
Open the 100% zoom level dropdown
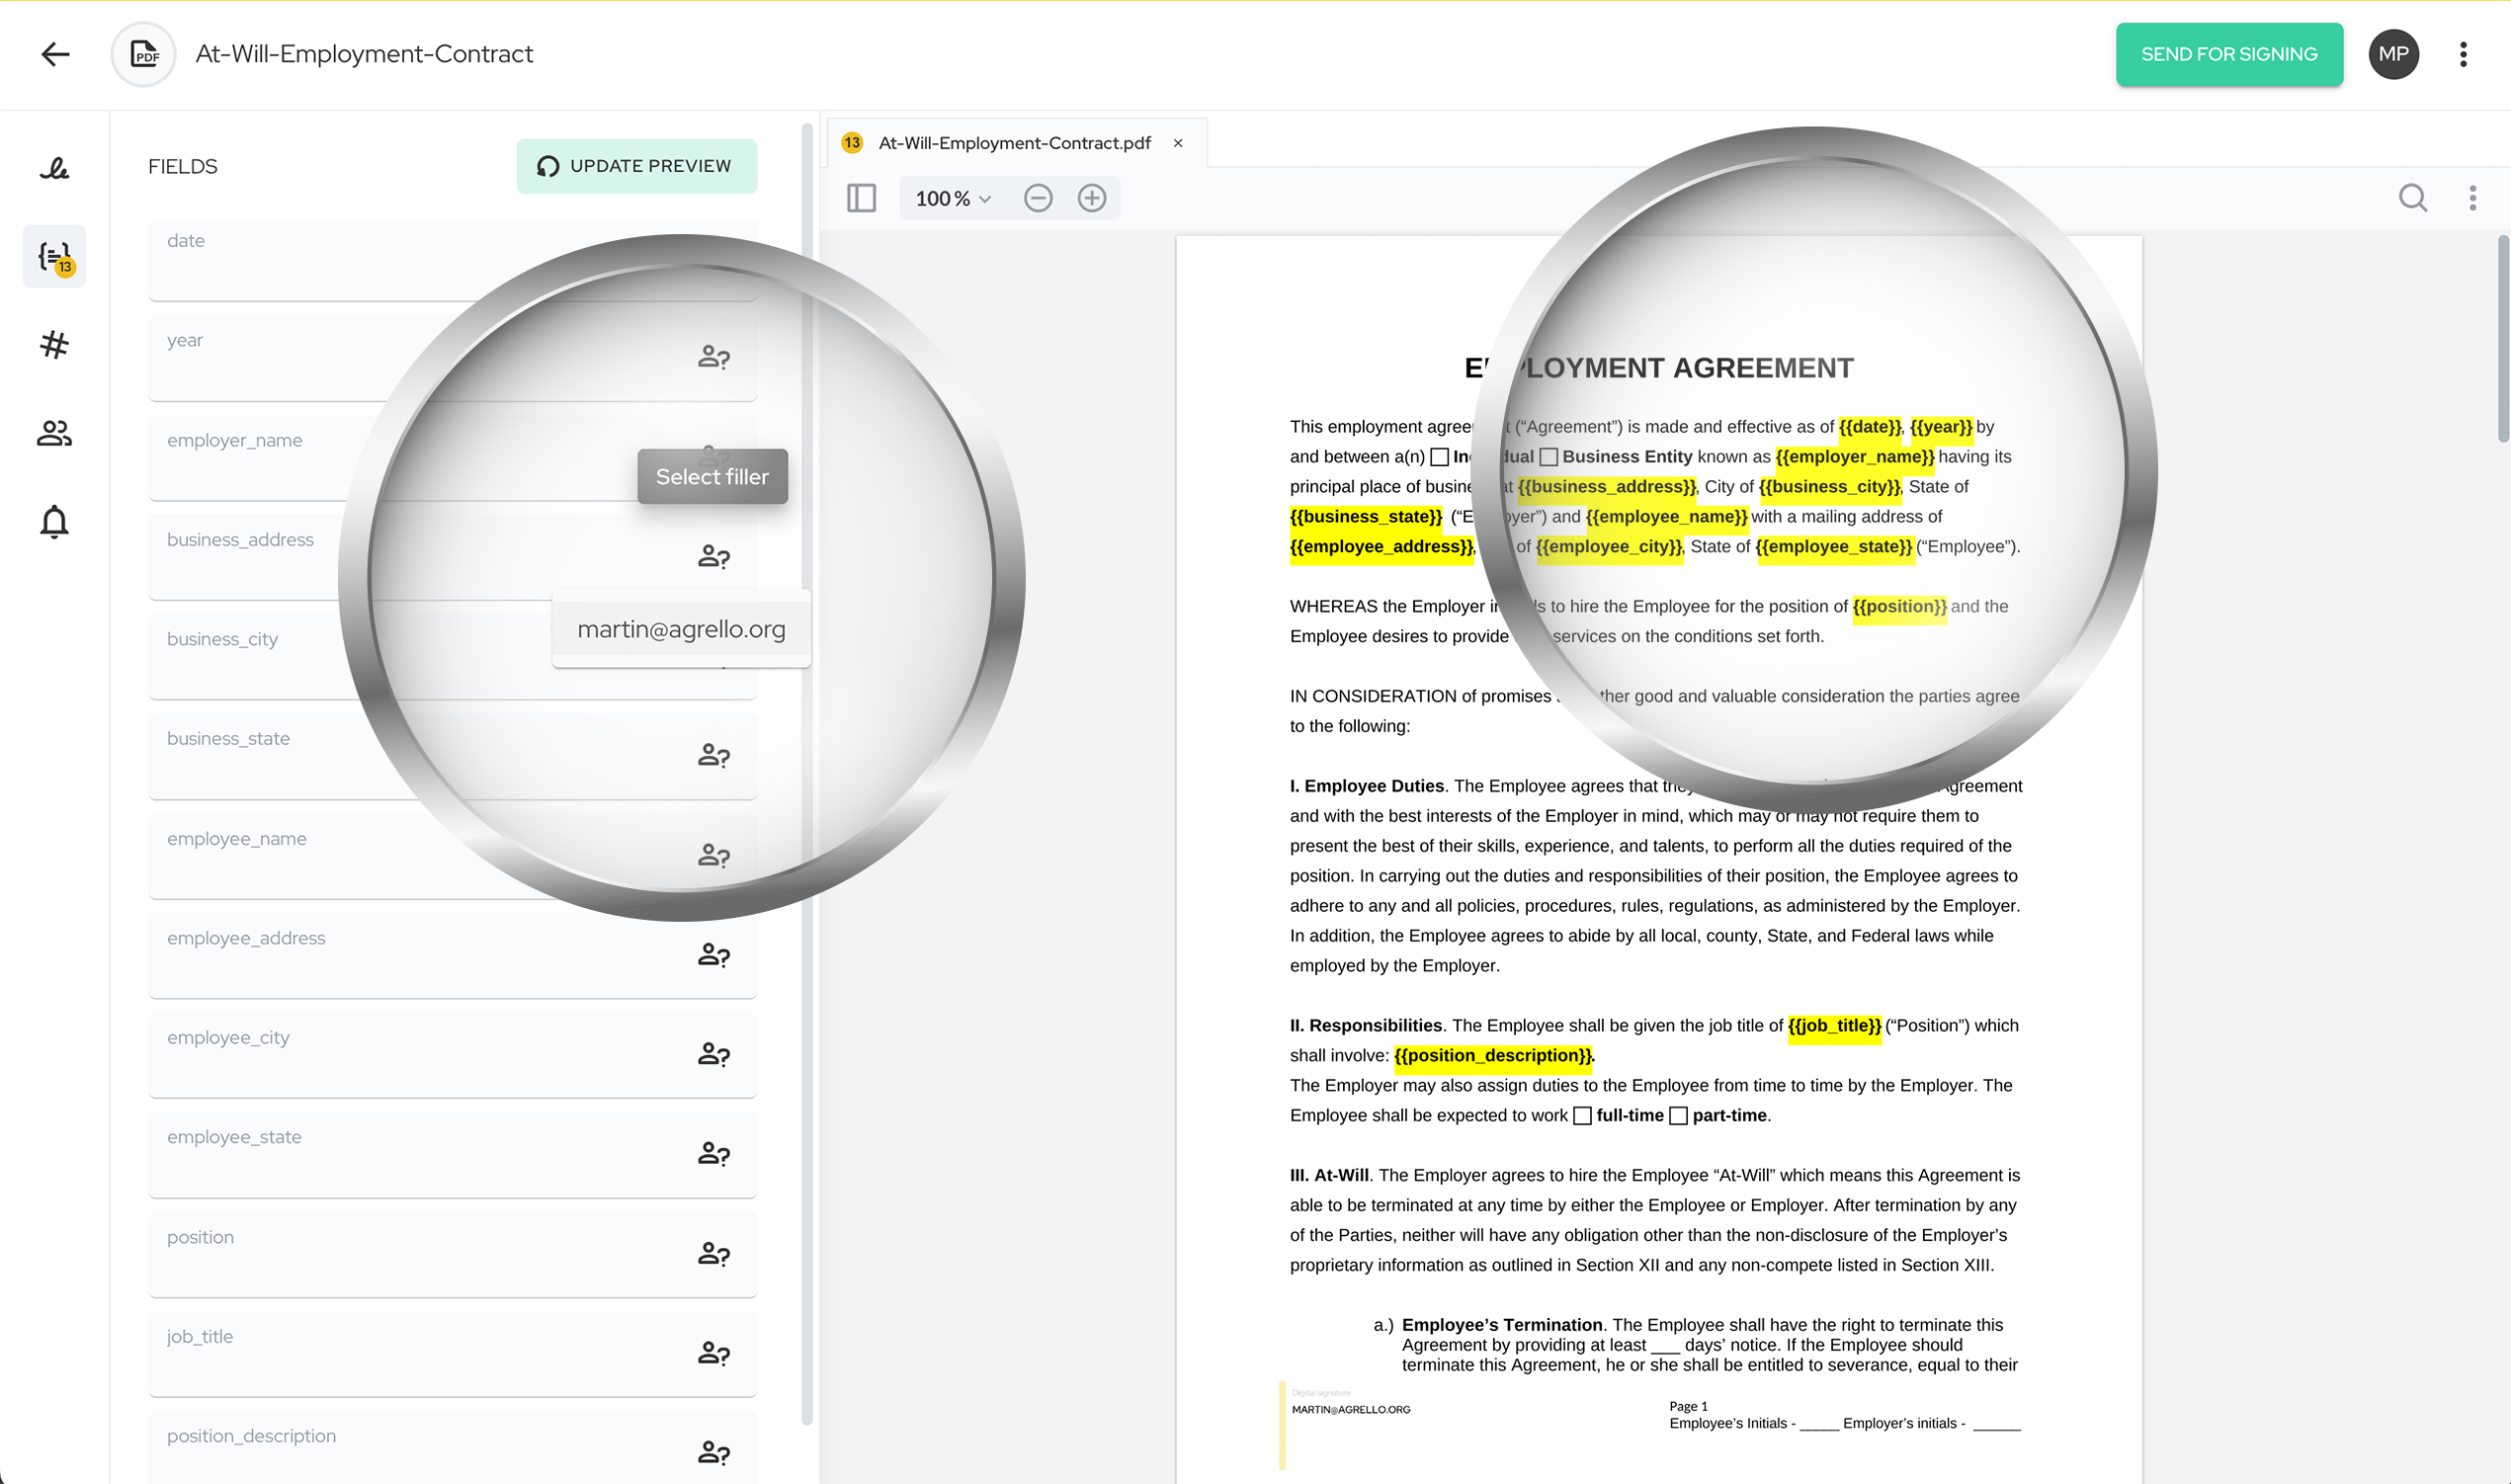click(951, 198)
